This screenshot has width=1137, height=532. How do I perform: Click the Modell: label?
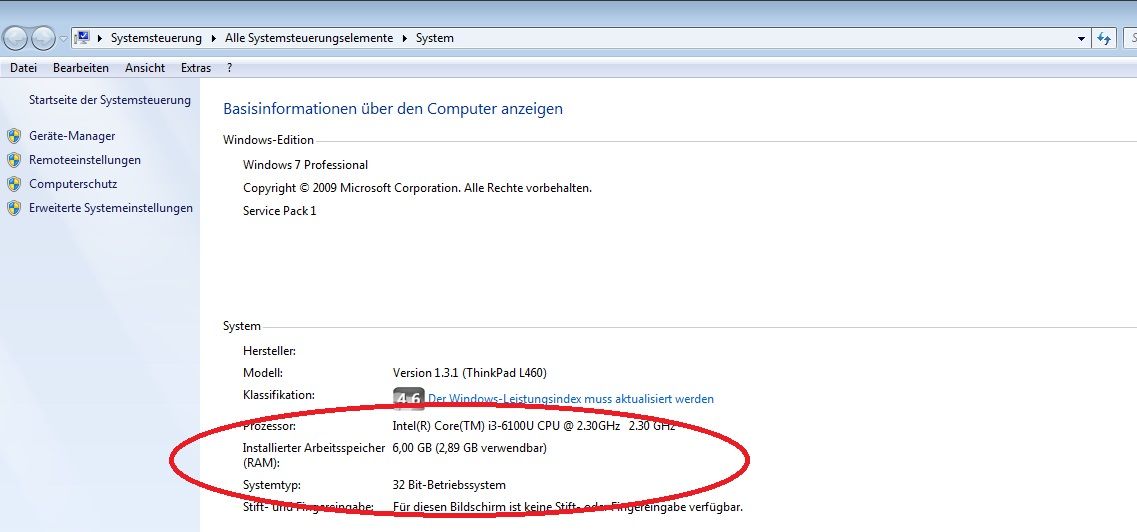[x=262, y=373]
